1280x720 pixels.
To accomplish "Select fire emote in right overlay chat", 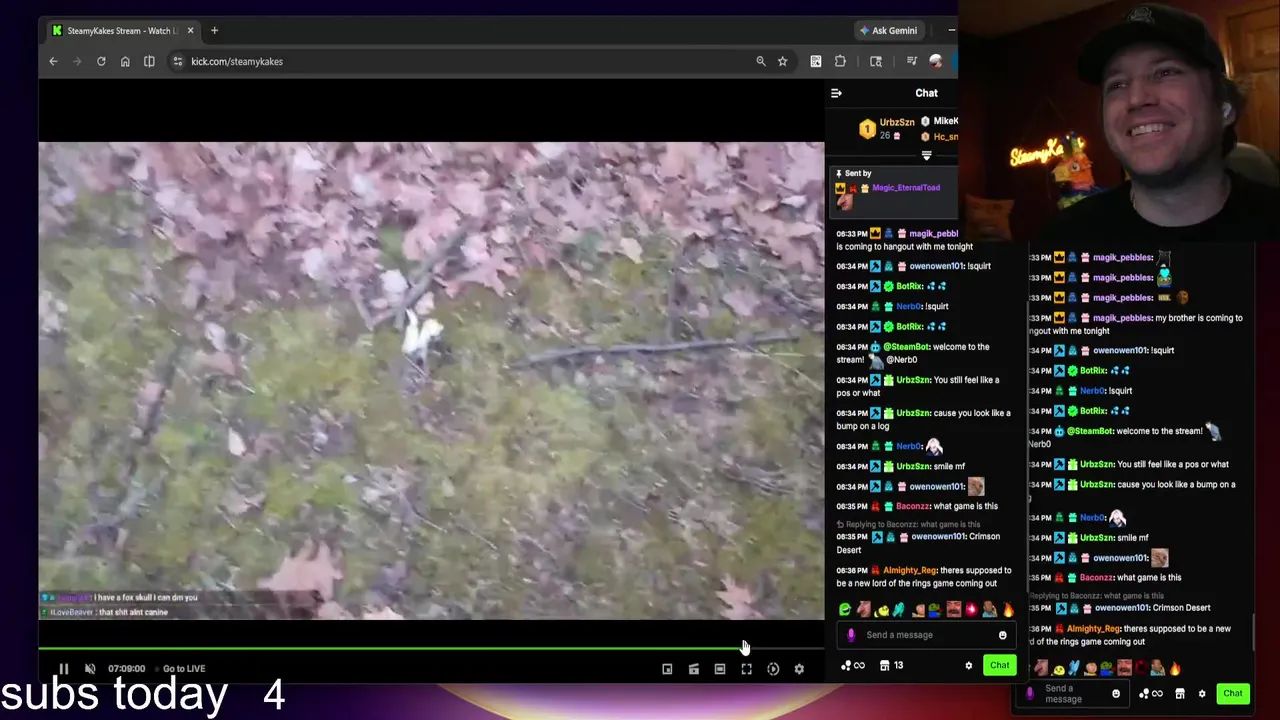I will (1175, 668).
